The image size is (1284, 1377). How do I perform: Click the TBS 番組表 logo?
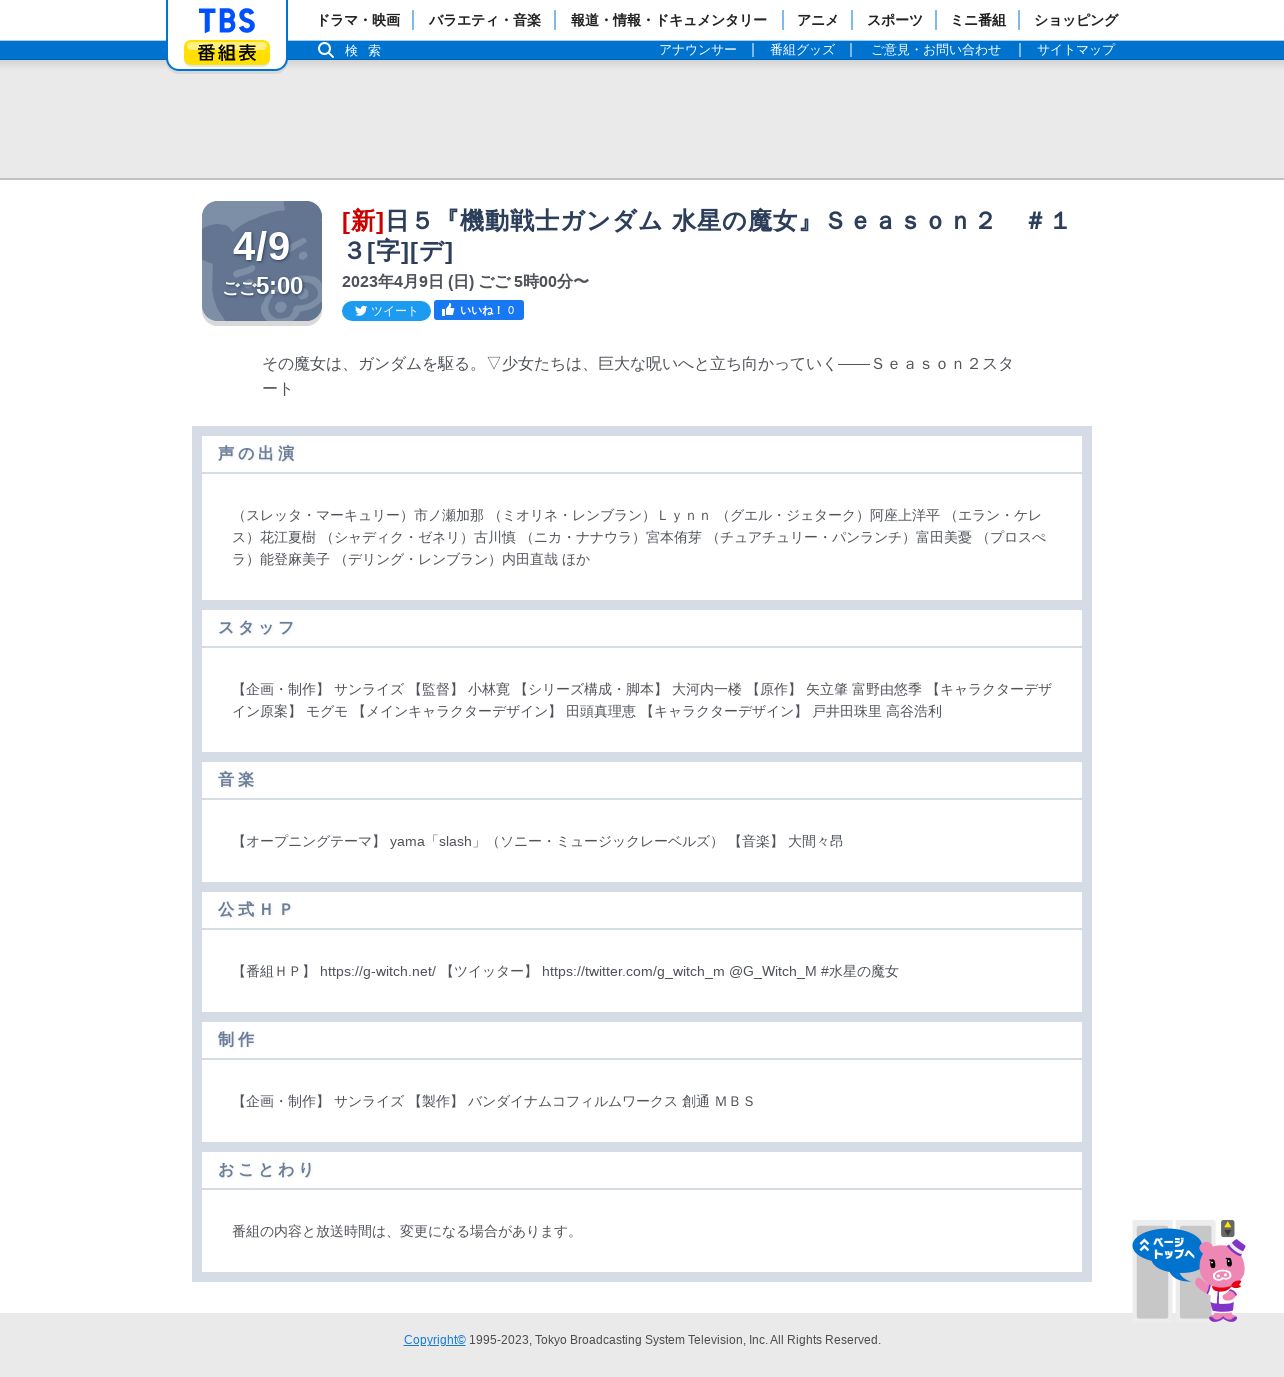click(227, 35)
